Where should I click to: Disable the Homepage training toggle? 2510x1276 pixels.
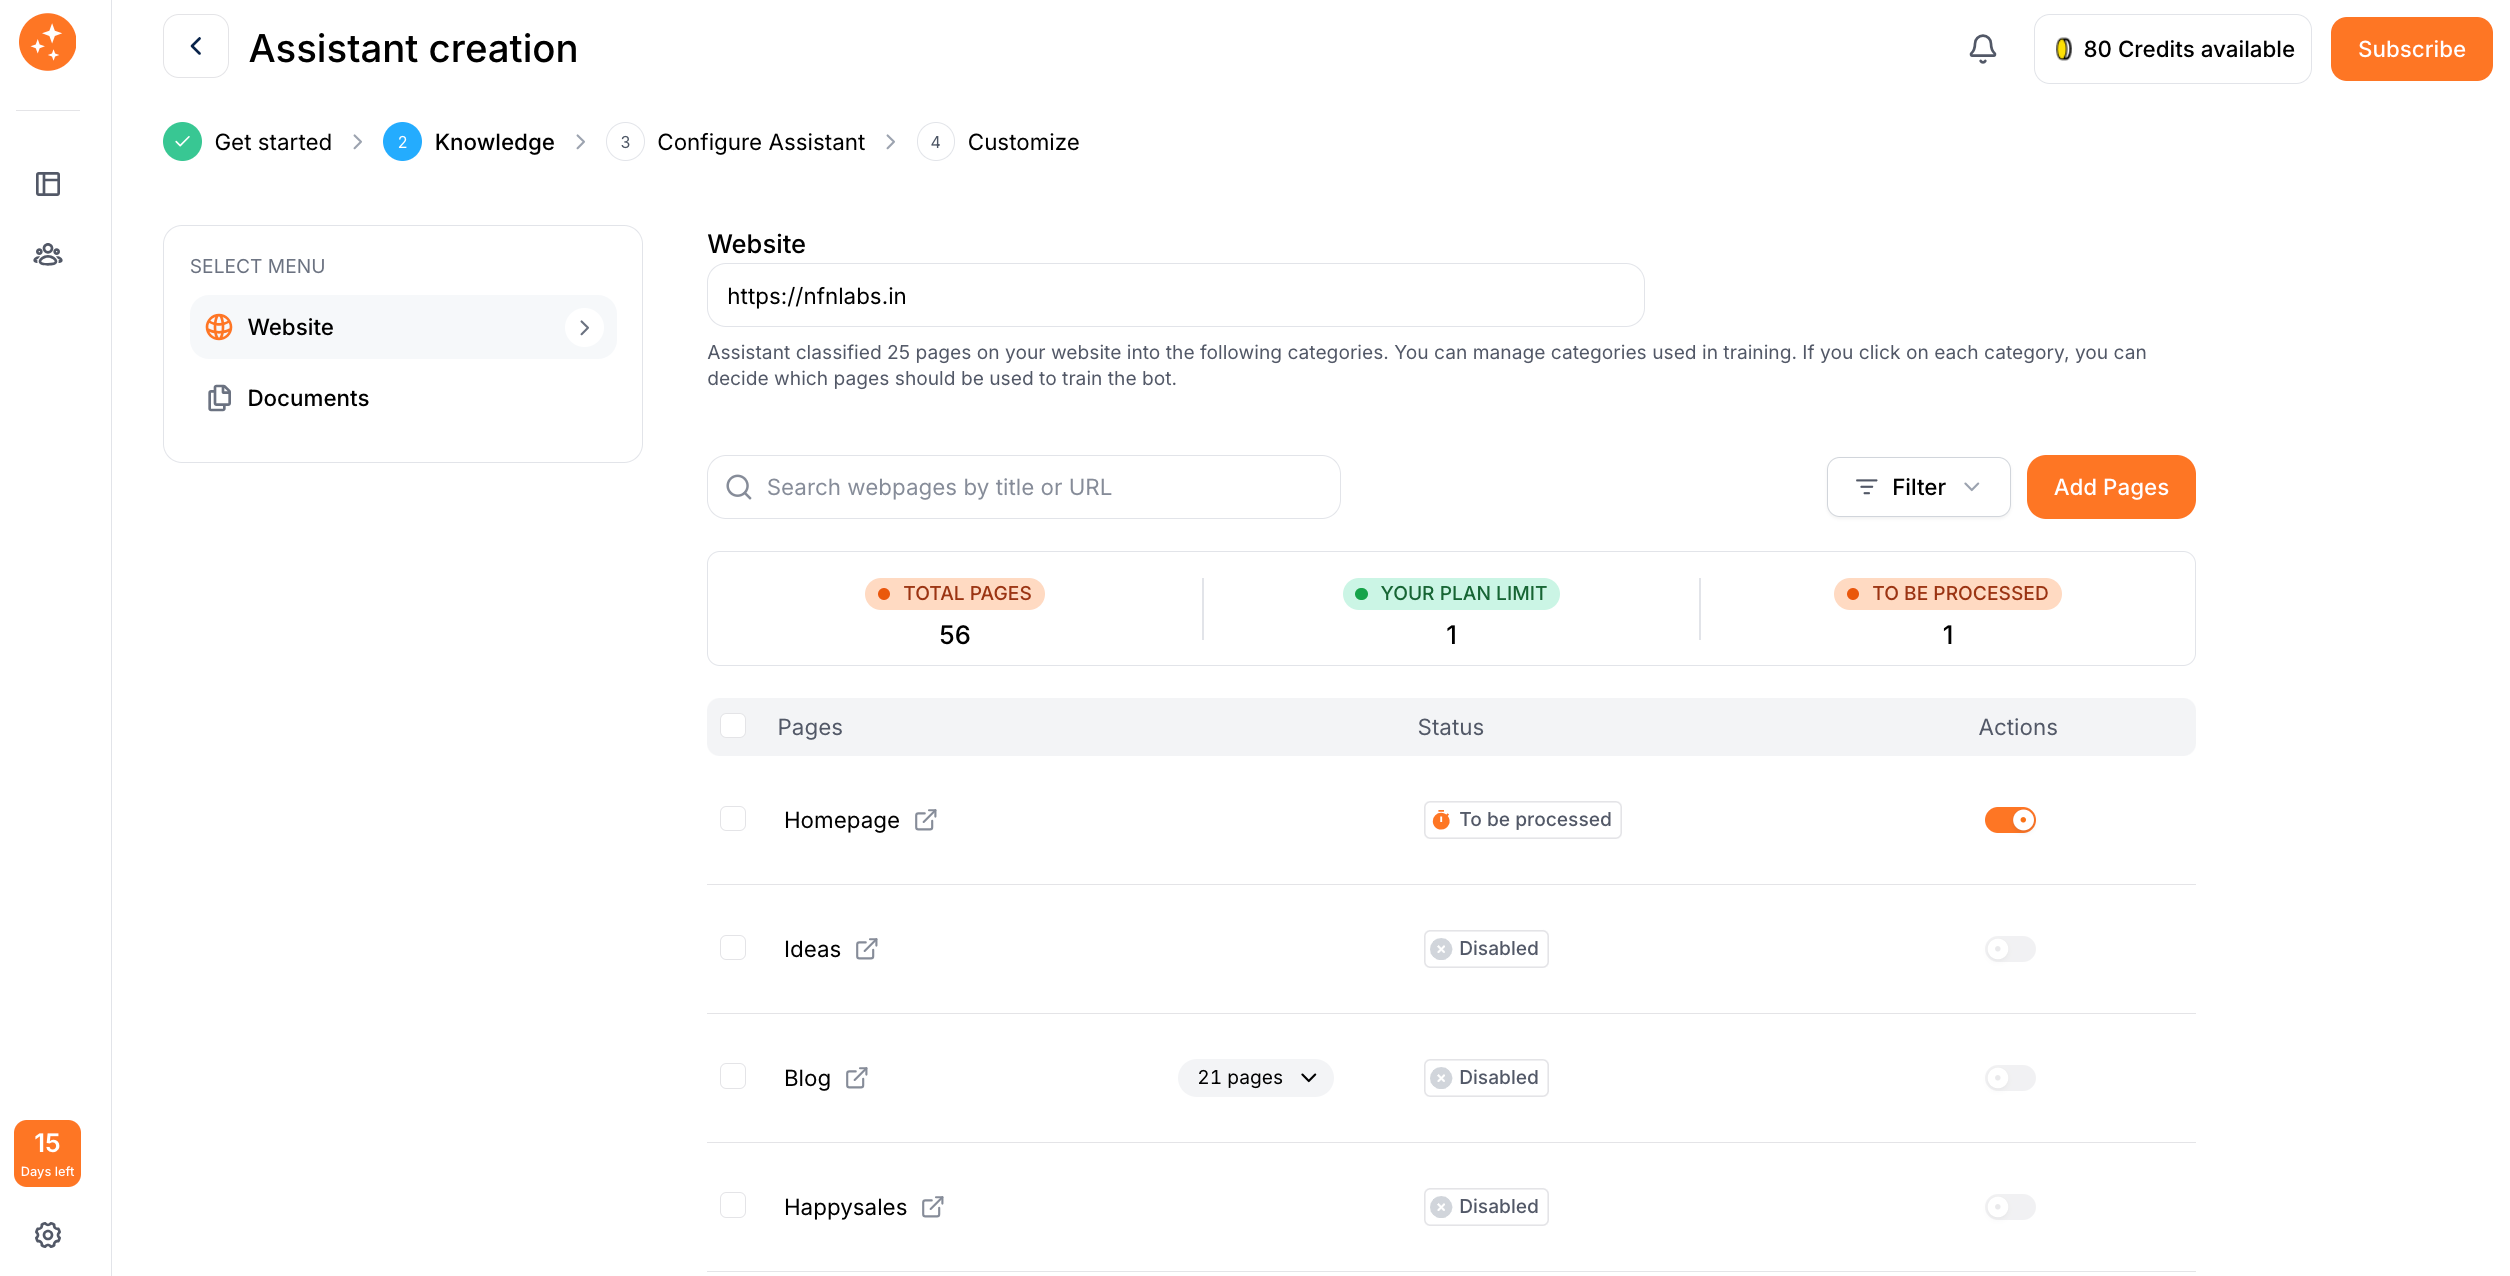pyautogui.click(x=2009, y=820)
